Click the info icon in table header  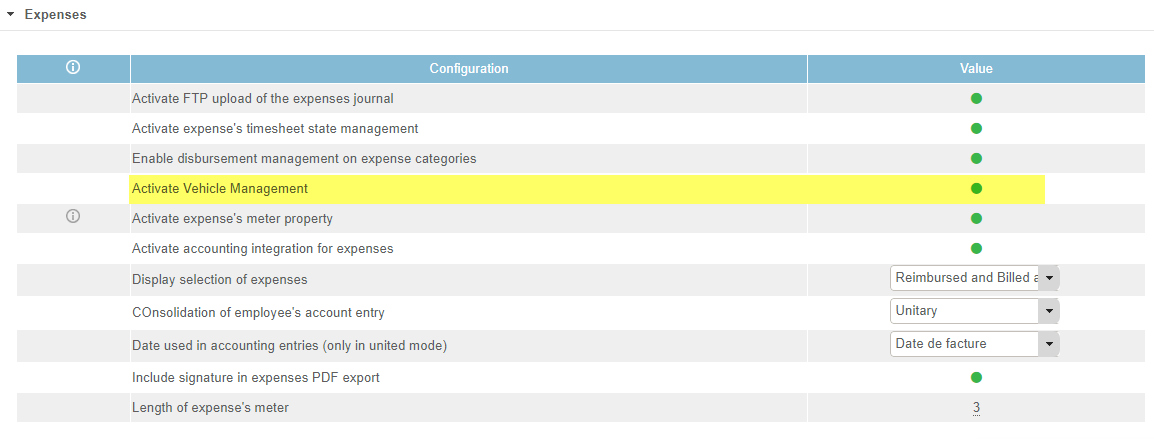(x=73, y=68)
